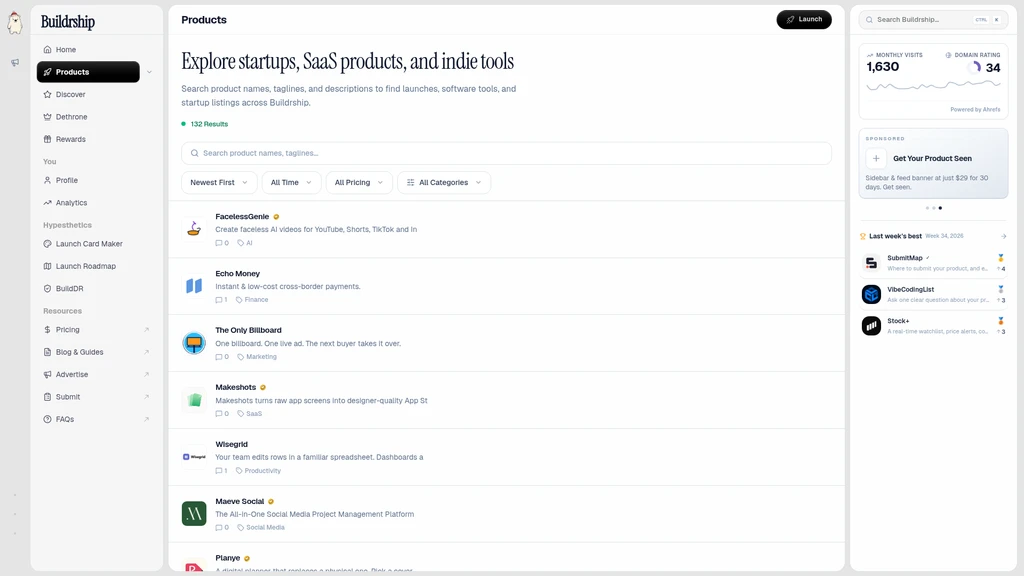This screenshot has width=1024, height=576.
Task: Open comments on FacelessGenie
Action: pyautogui.click(x=222, y=243)
